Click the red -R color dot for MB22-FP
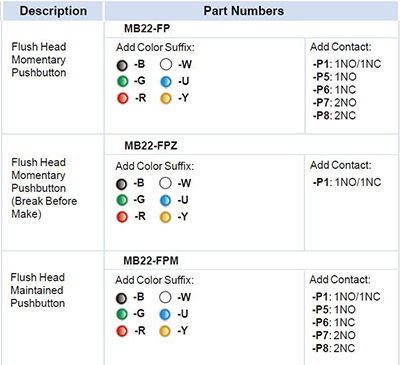400x365 pixels. tap(122, 98)
